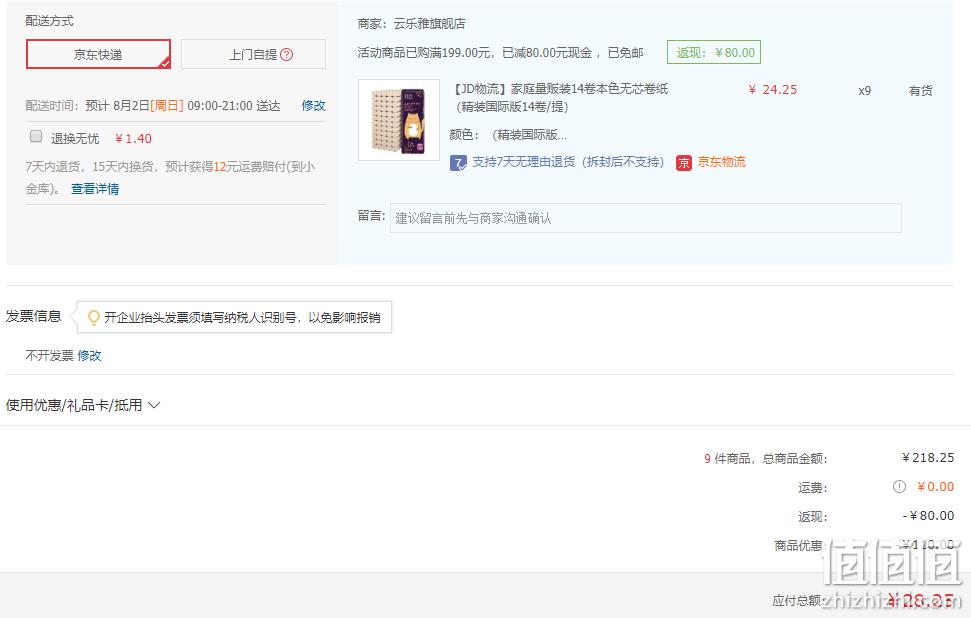The height and width of the screenshot is (618, 971).
Task: Open the 家庭量贩装14卷本色无芯卷纸 product title
Action: 560,98
